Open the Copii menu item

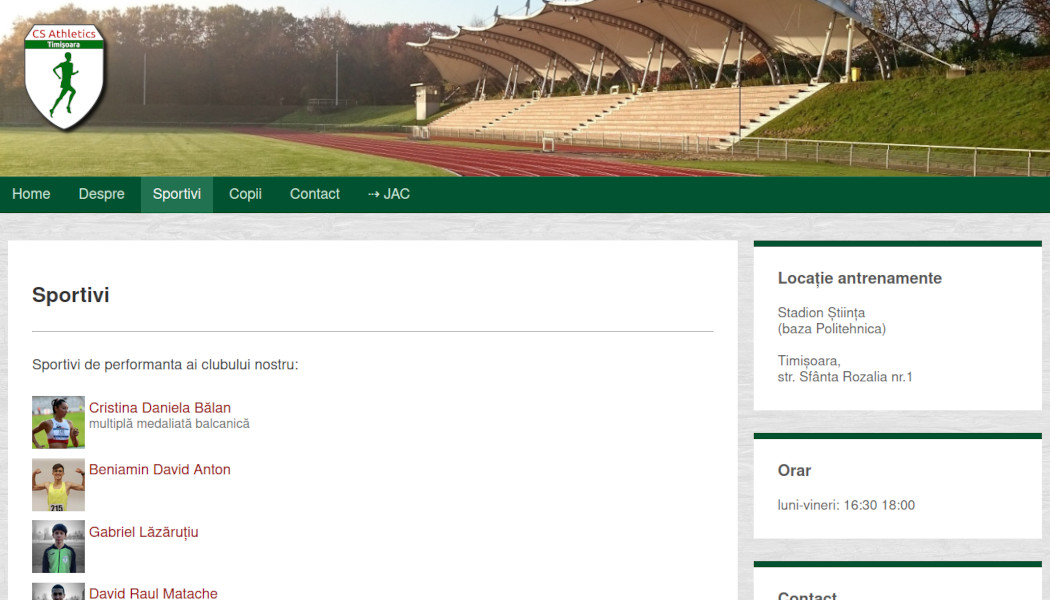[x=245, y=194]
